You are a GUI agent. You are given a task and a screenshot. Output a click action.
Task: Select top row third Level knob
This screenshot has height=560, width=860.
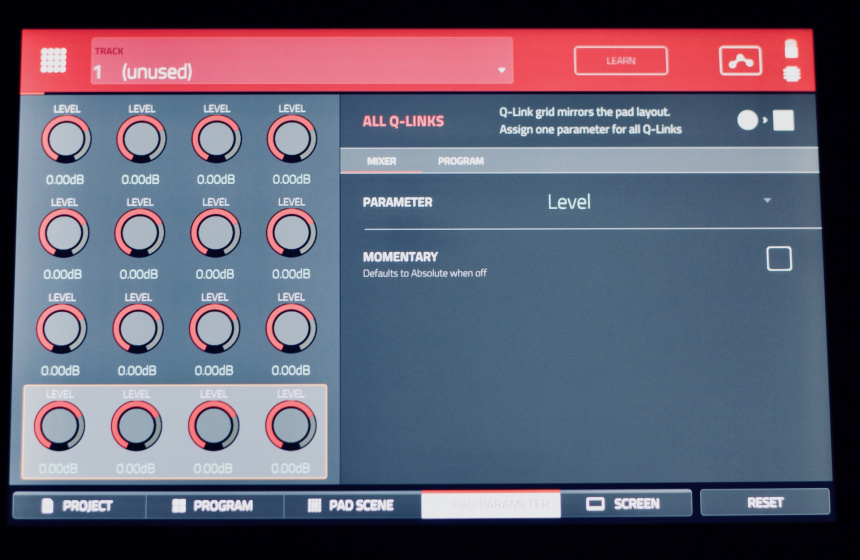coord(216,139)
